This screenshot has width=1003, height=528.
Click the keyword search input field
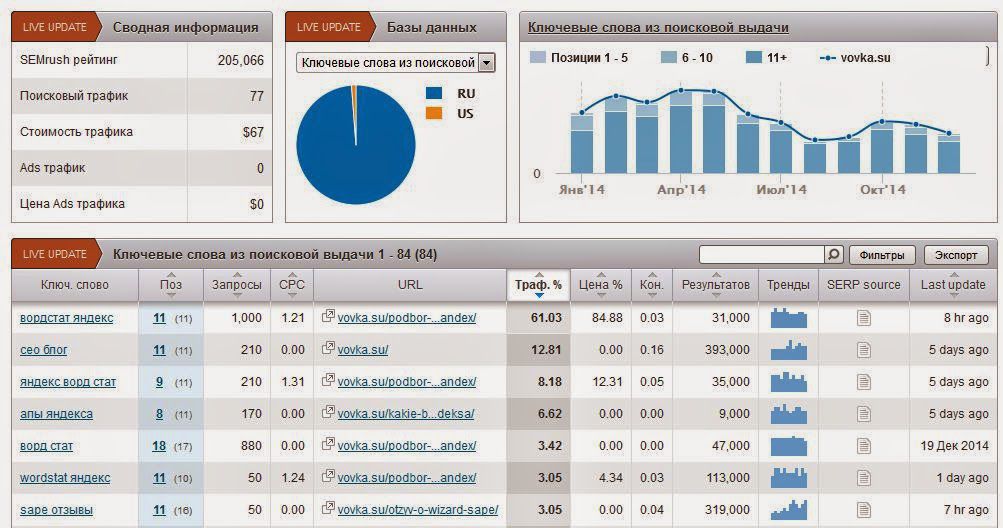[x=762, y=254]
